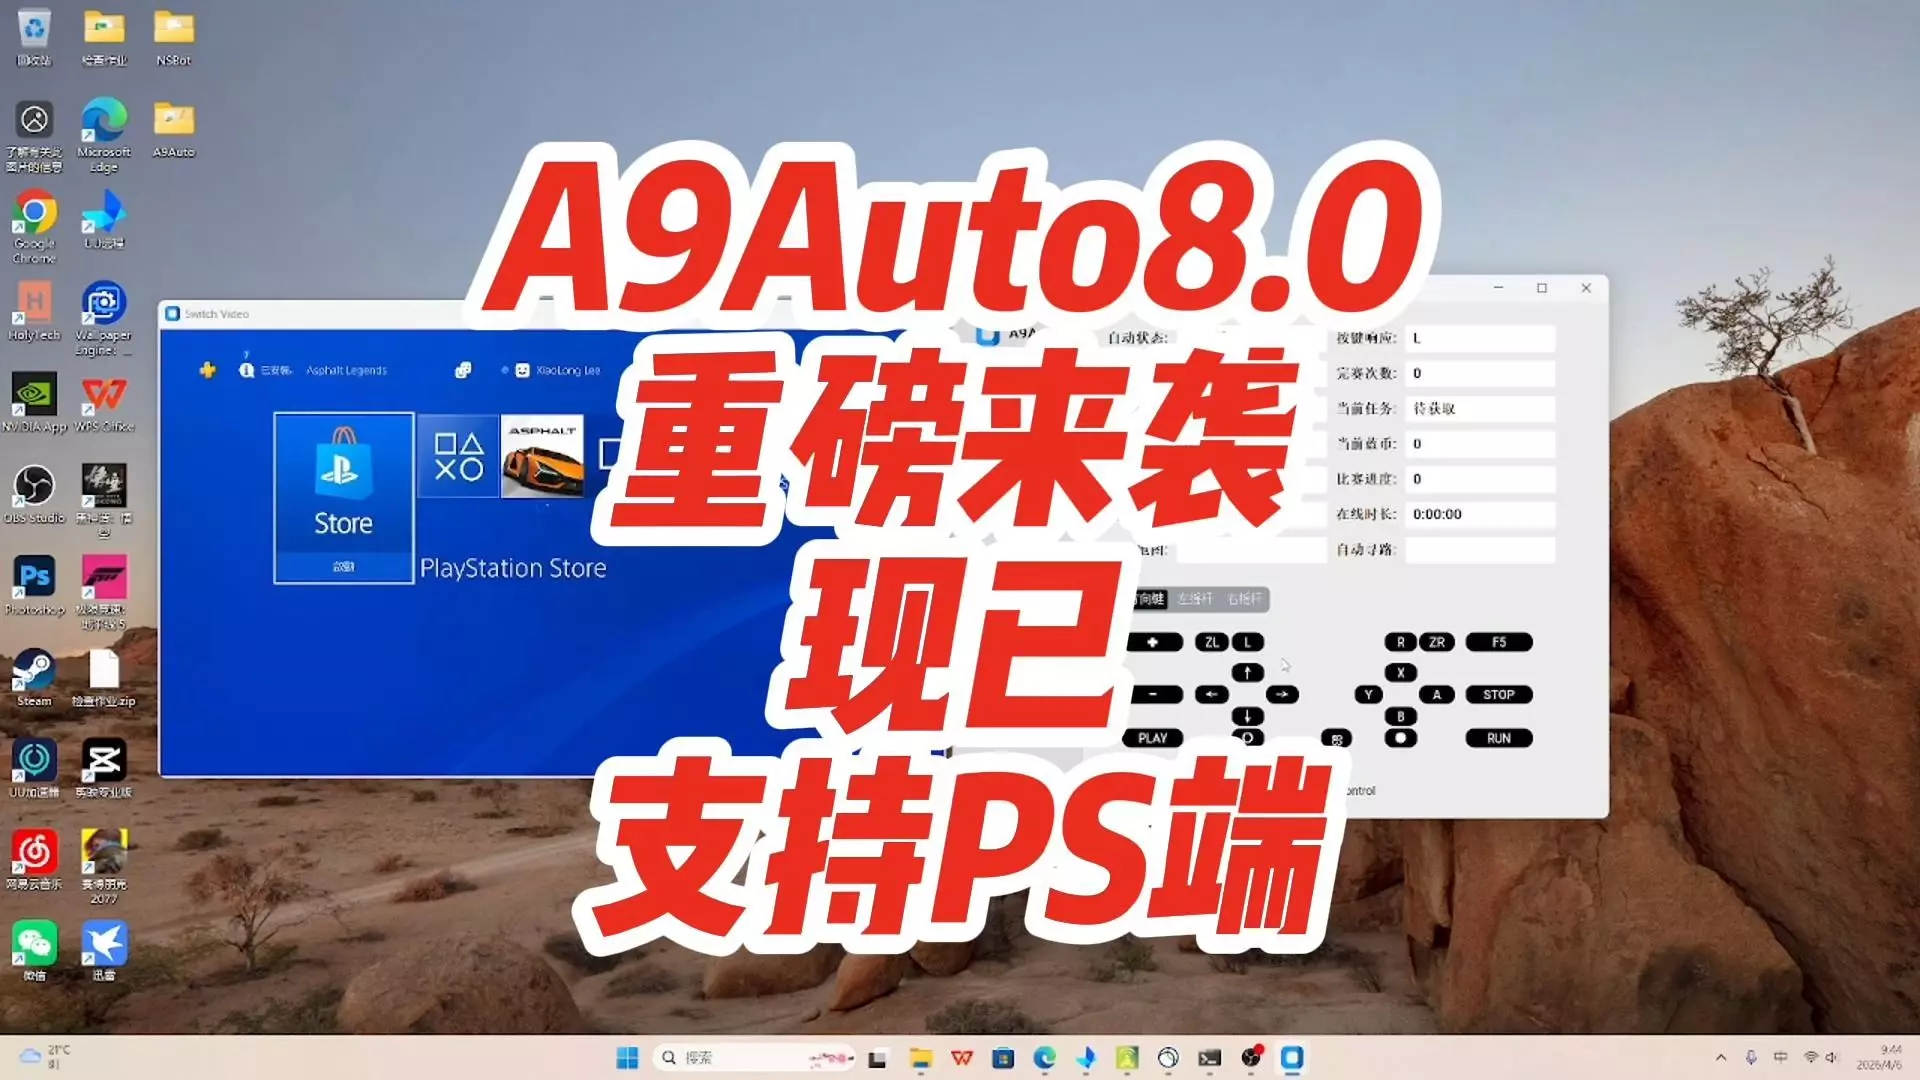Open Microsoft Store from the taskbar

pyautogui.click(x=1003, y=1058)
